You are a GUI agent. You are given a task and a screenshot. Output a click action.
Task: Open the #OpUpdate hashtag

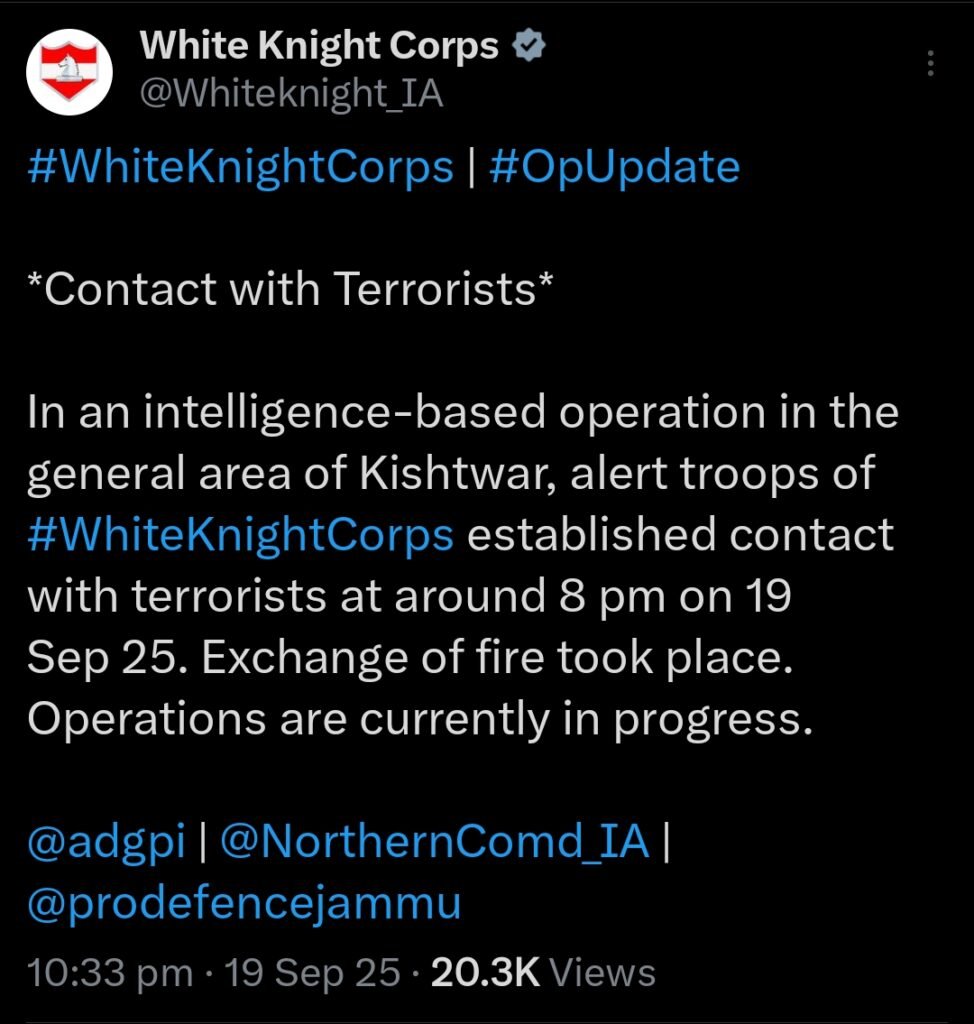(x=614, y=167)
